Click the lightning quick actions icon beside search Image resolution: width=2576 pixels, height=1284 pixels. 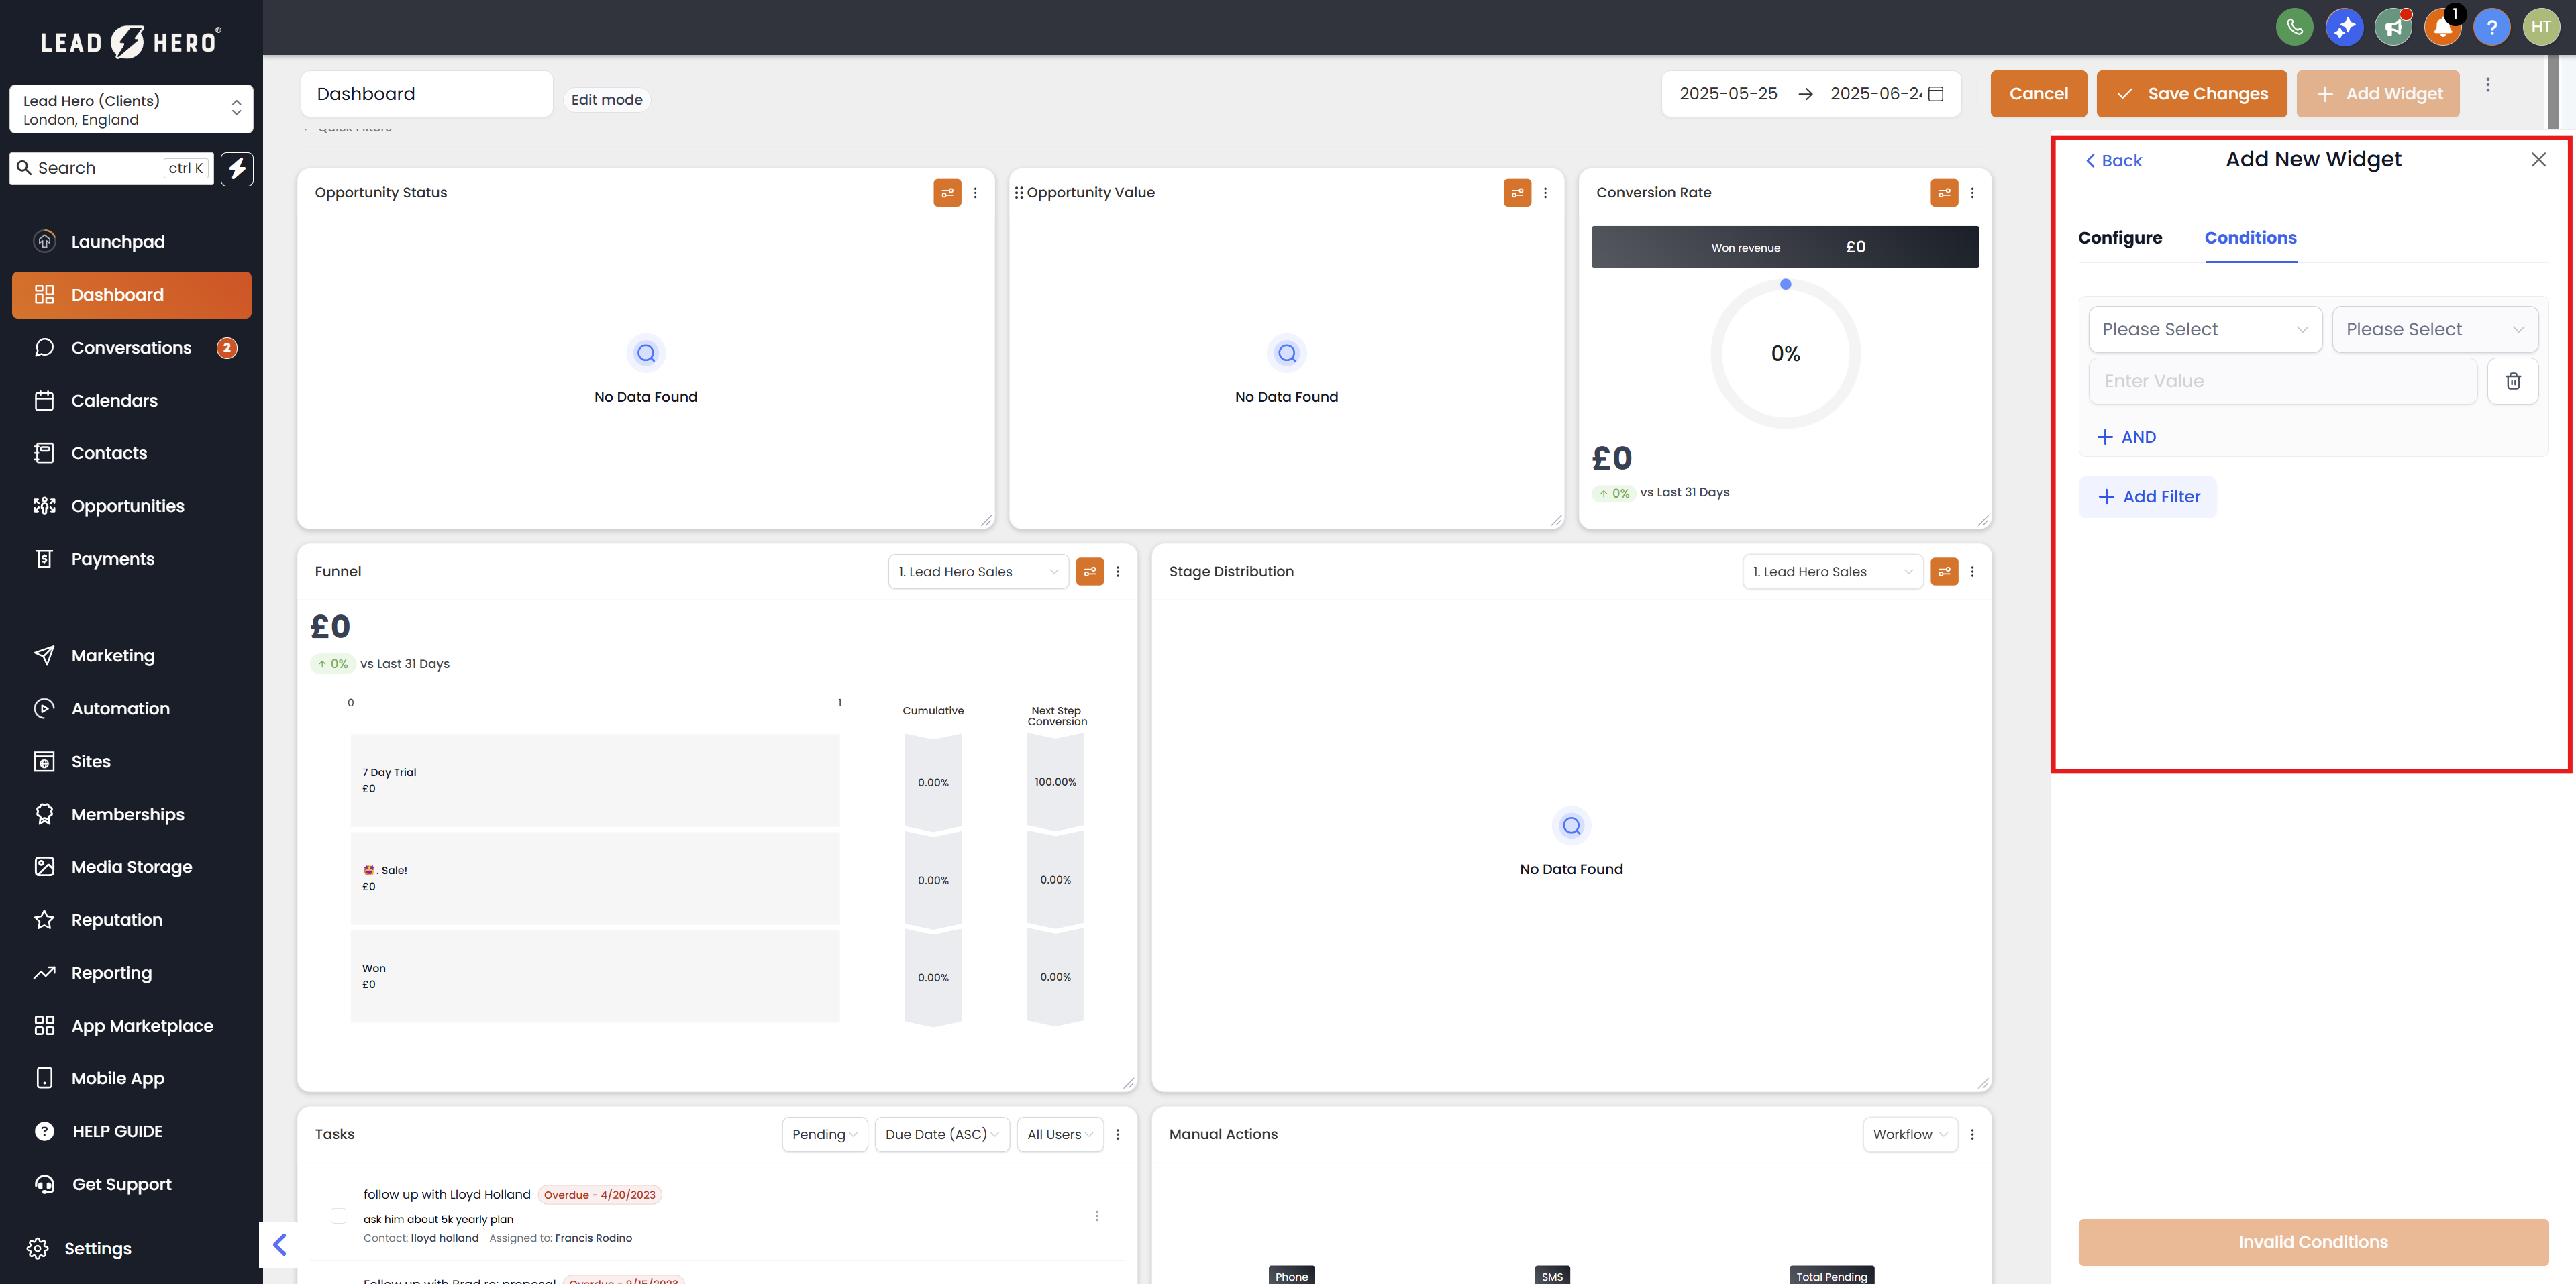tap(237, 168)
